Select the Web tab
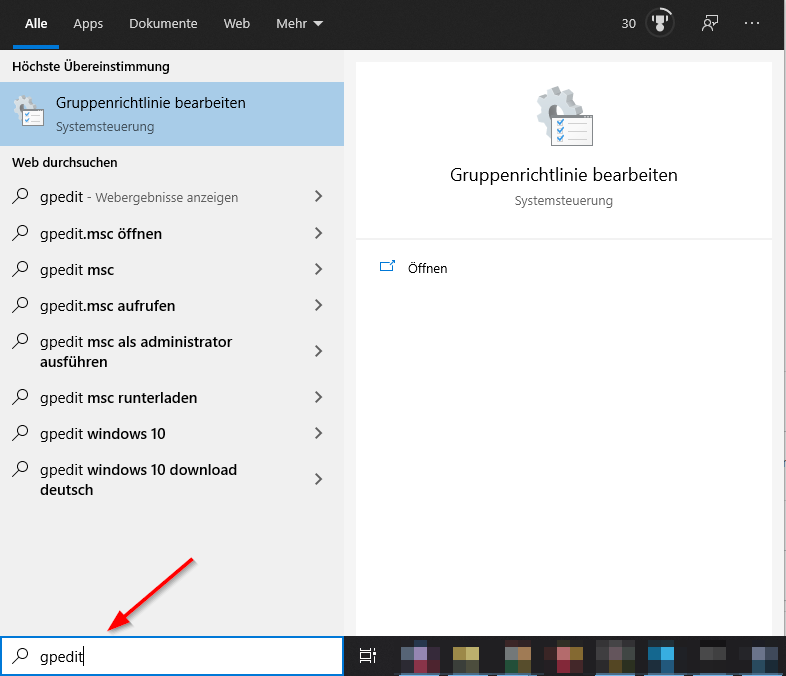786x676 pixels. pos(237,24)
